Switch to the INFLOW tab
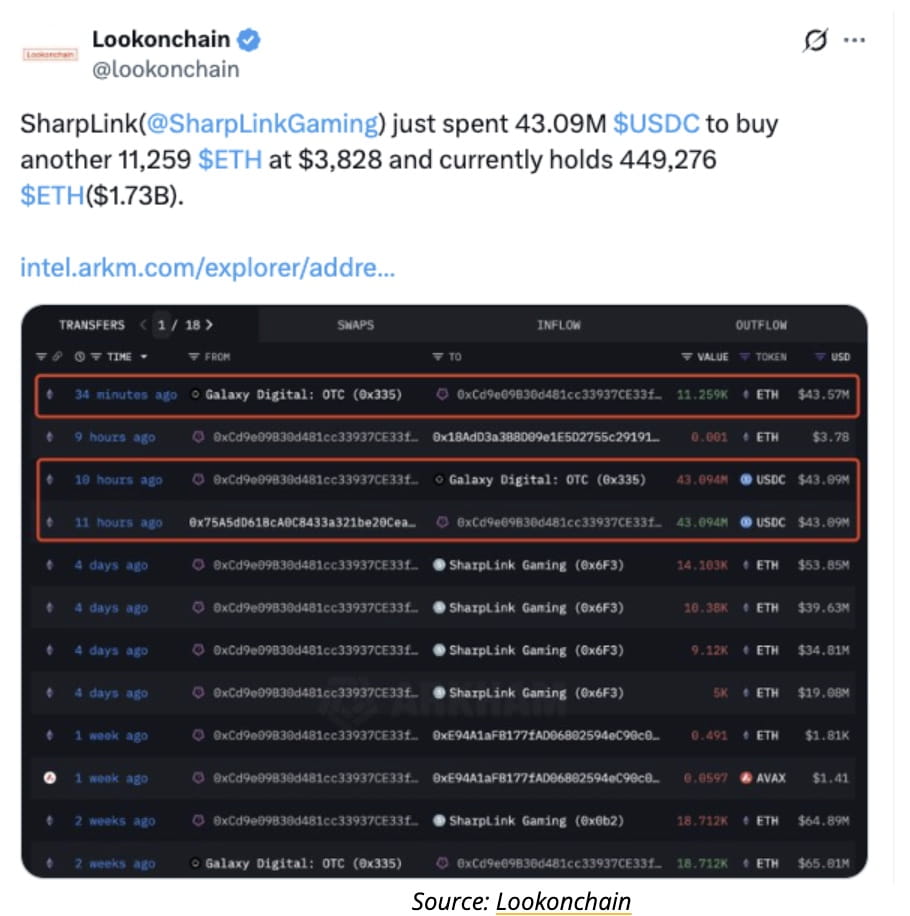Image resolution: width=910 pixels, height=916 pixels. click(x=558, y=325)
